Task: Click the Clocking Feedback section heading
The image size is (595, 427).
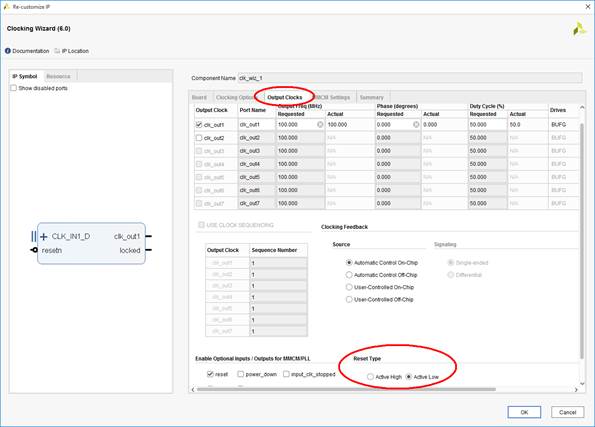Action: [x=344, y=227]
